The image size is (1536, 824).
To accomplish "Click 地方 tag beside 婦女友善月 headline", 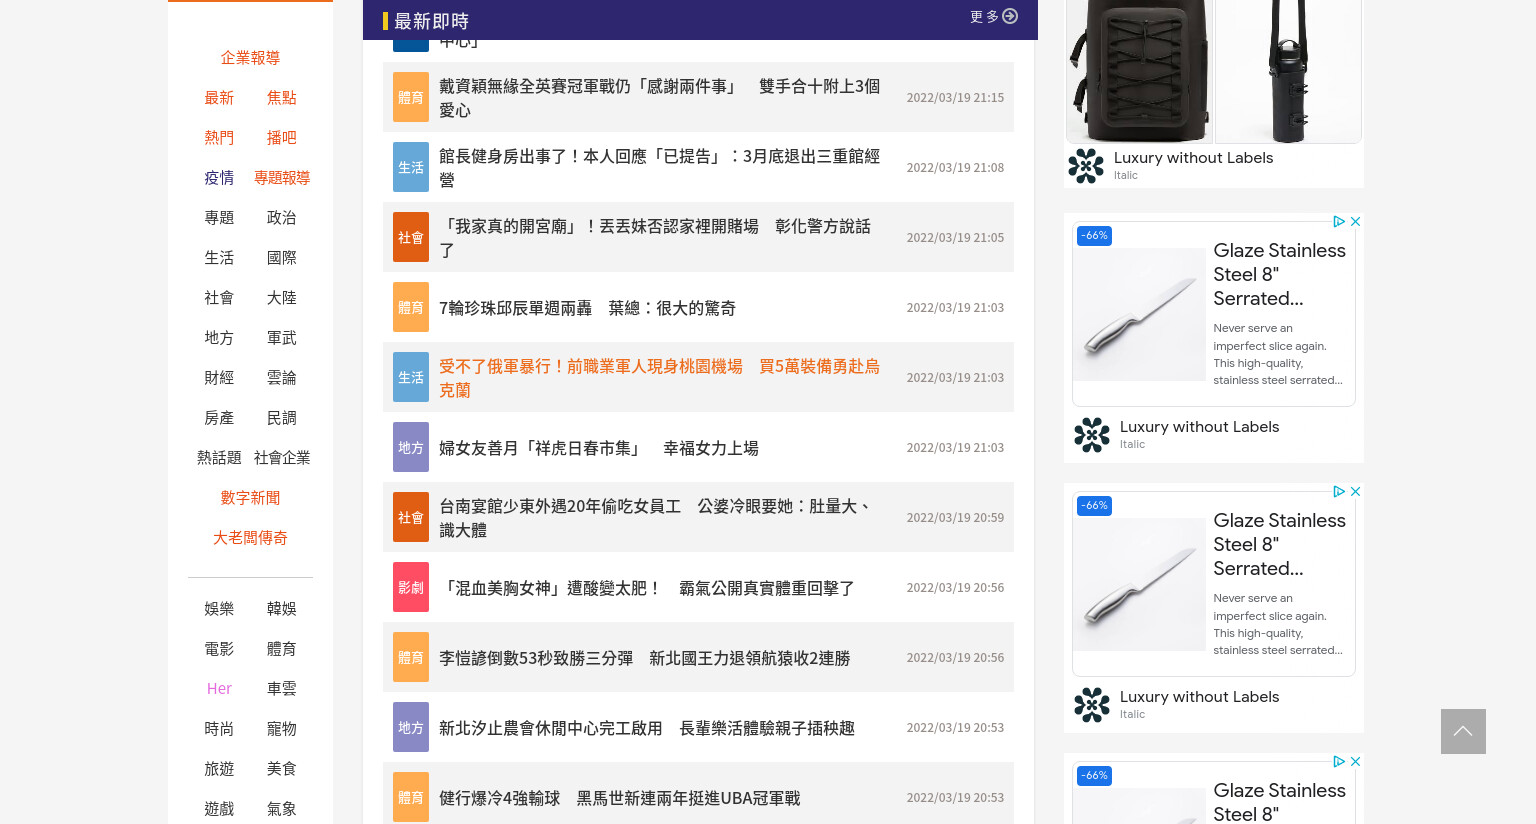I will (411, 447).
